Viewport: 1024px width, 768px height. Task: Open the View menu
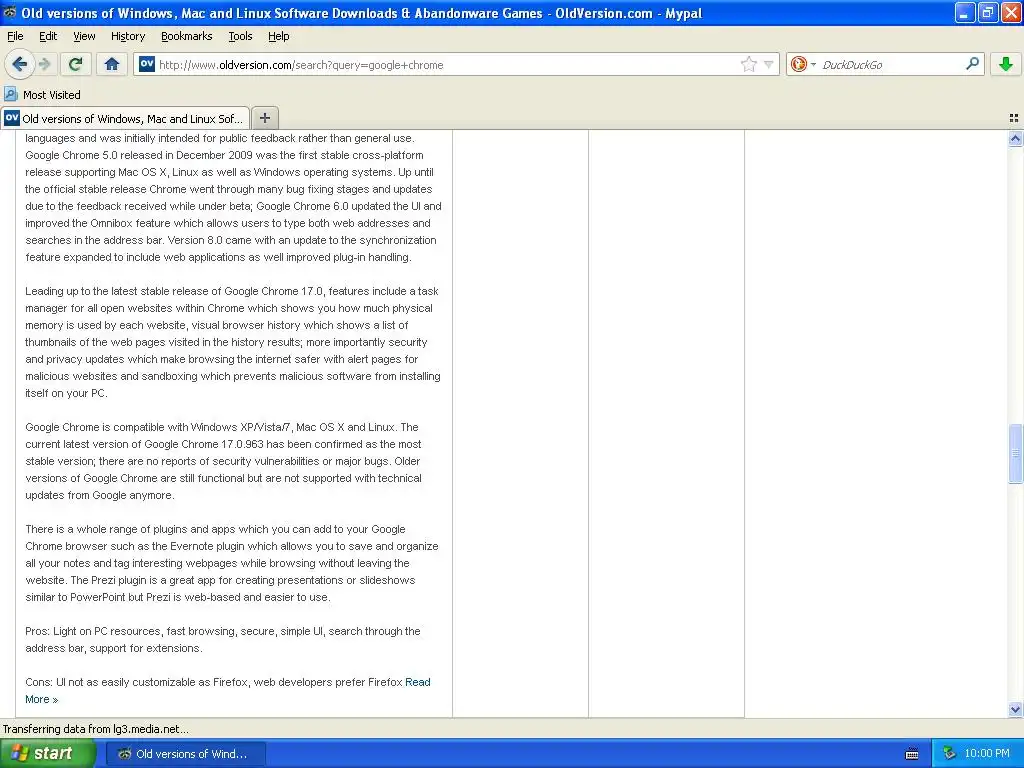tap(84, 36)
